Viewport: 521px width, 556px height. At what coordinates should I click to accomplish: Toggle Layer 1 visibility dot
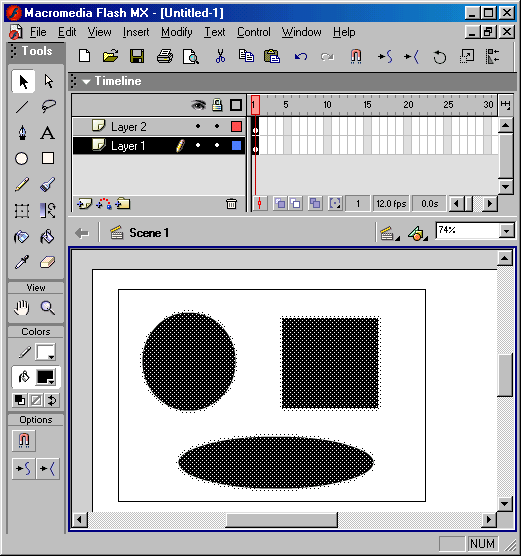[198, 145]
